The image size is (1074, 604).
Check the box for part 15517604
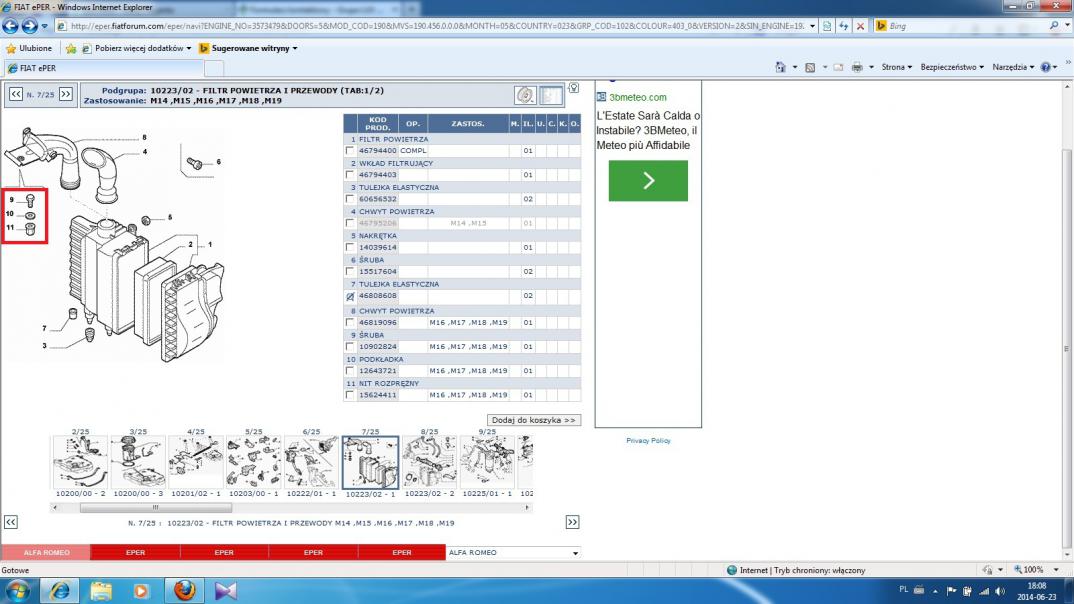click(350, 272)
